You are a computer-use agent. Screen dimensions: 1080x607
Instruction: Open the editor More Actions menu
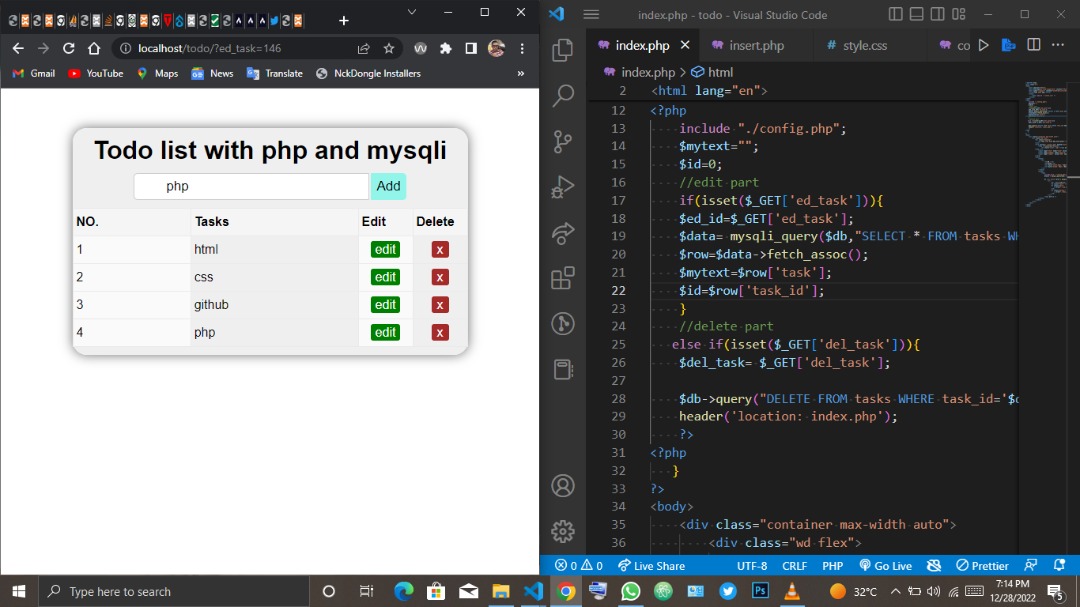[x=1058, y=45]
